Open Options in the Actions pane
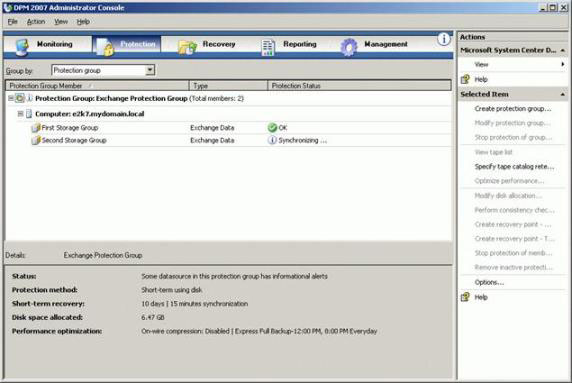 pyautogui.click(x=489, y=282)
